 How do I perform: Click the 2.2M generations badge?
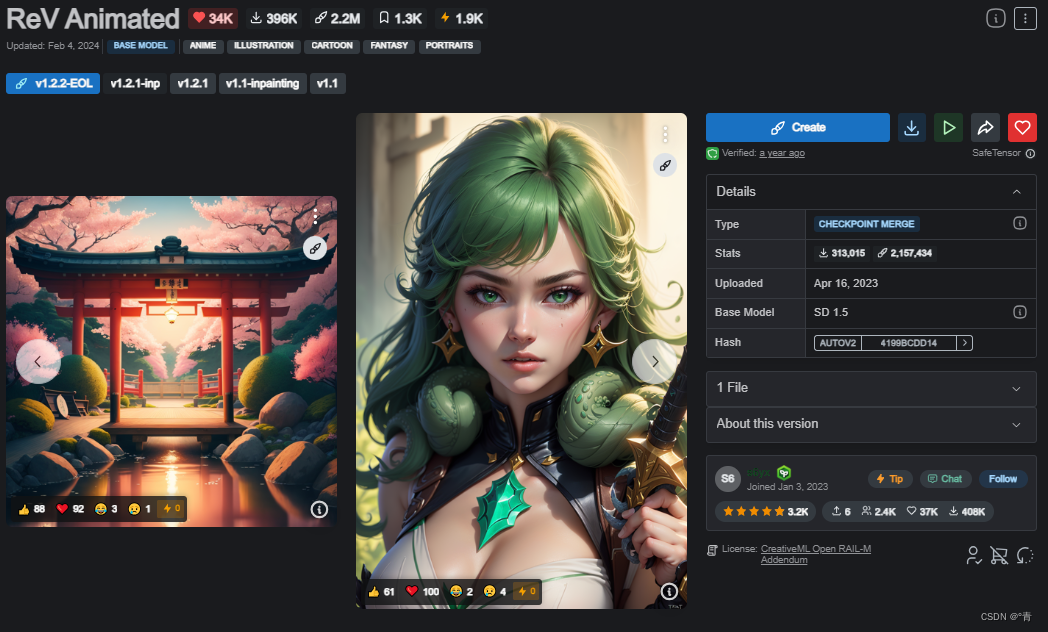(x=338, y=18)
